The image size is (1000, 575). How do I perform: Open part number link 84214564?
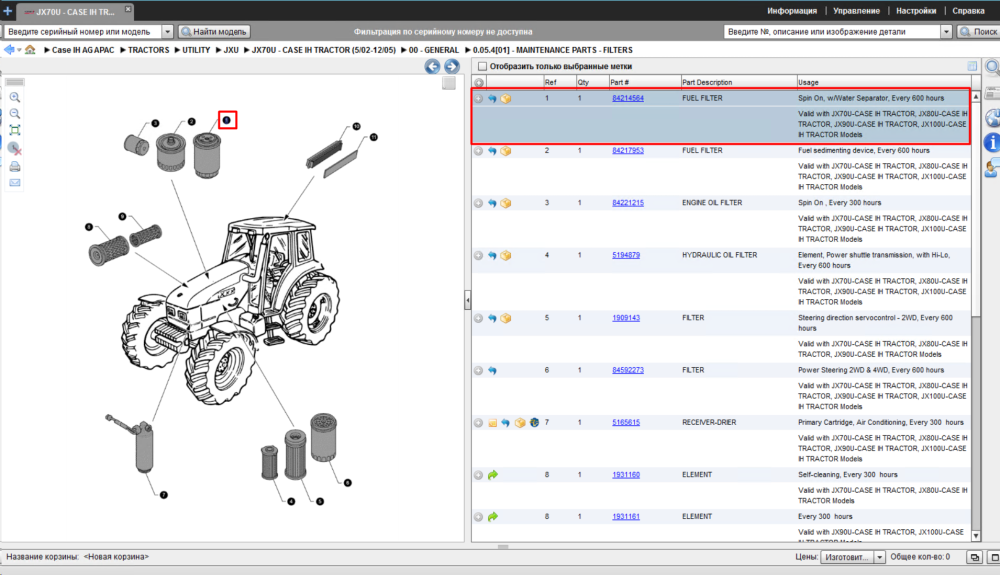(628, 99)
